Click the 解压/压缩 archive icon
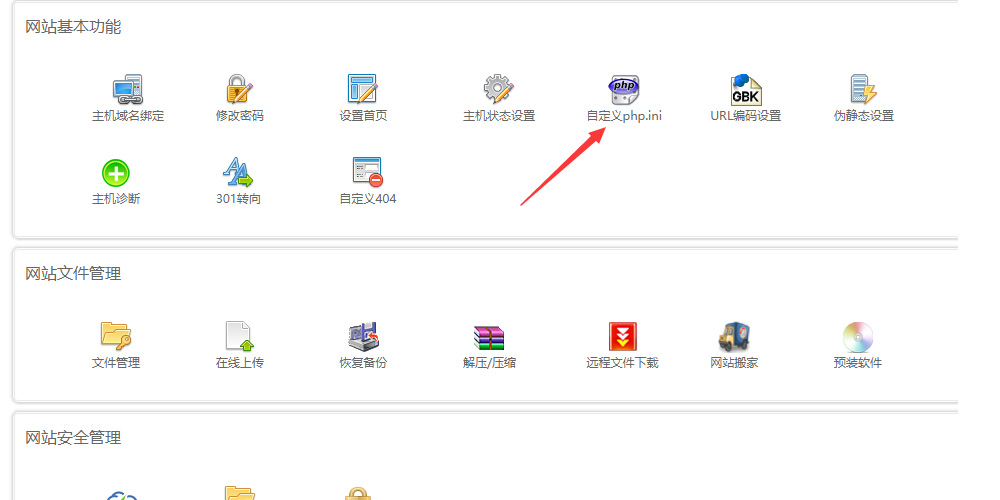This screenshot has height=500, width=1000. pos(489,336)
